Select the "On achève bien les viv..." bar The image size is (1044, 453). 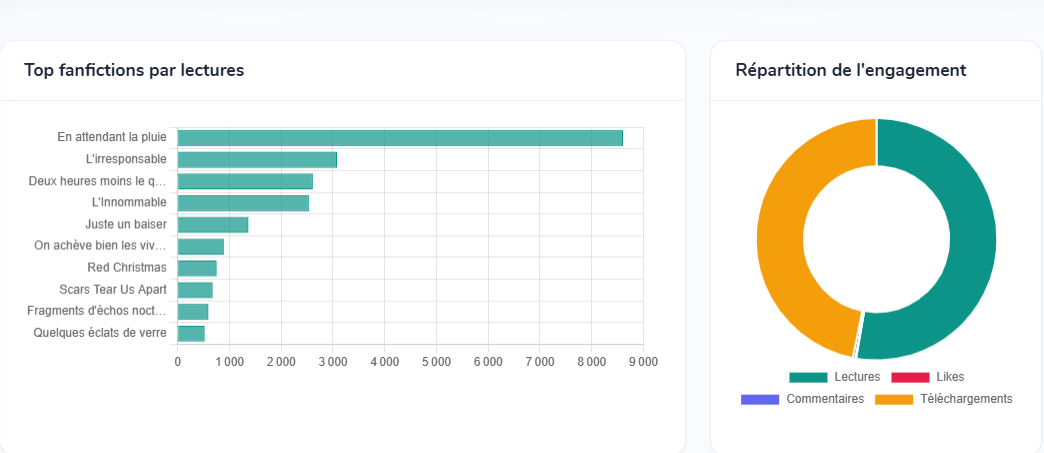201,247
